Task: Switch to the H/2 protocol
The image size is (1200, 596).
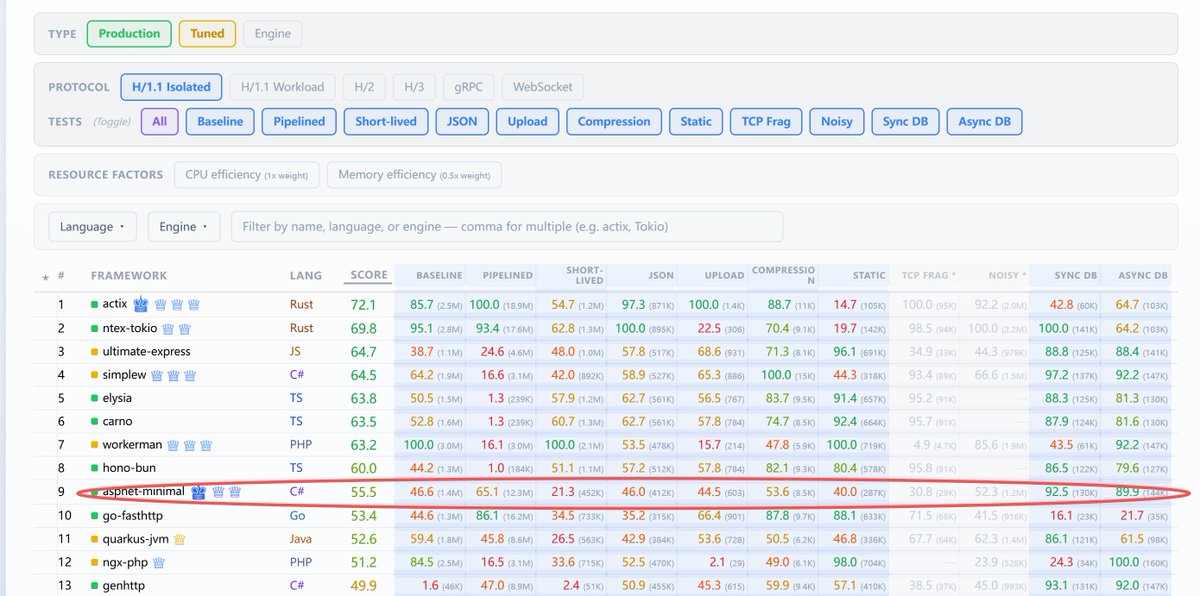Action: [x=364, y=87]
